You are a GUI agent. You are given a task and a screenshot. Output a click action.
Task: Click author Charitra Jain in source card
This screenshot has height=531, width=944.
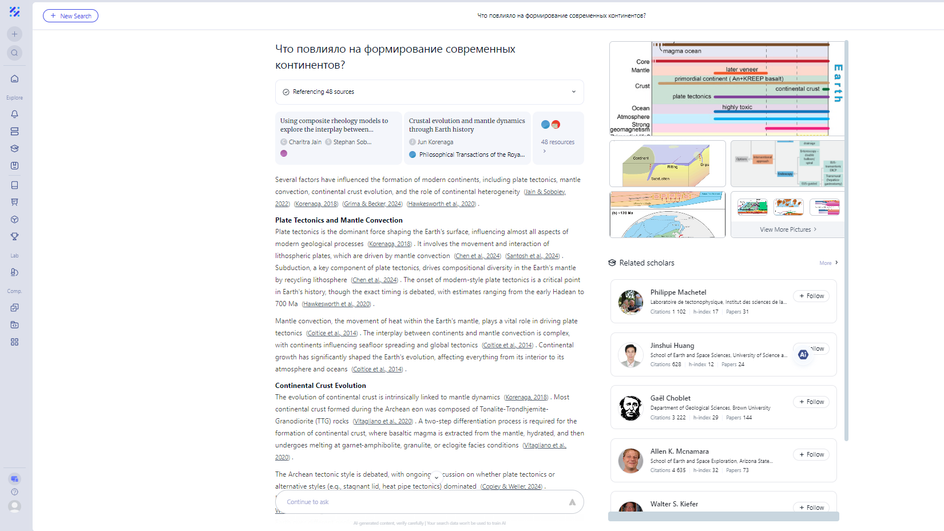(305, 142)
